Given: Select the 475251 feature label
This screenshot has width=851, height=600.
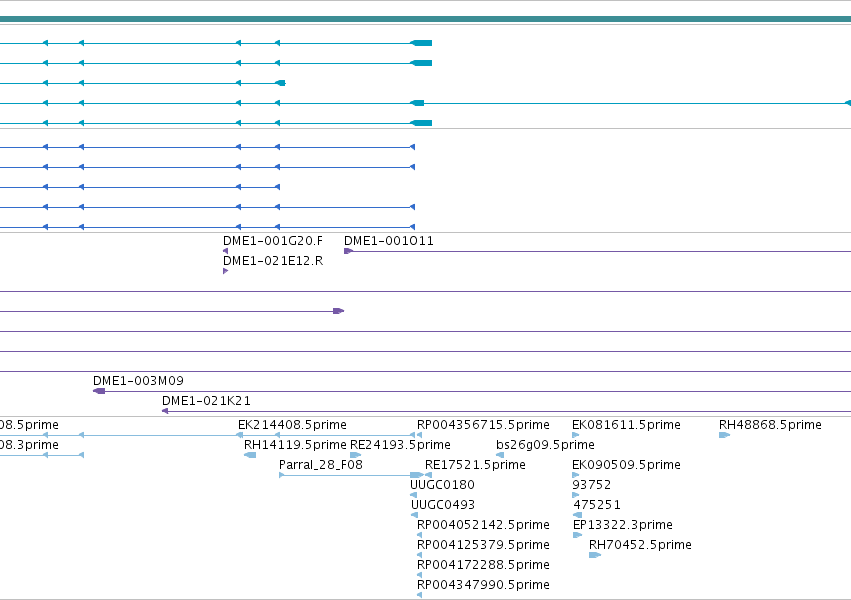Looking at the screenshot, I should pos(597,505).
